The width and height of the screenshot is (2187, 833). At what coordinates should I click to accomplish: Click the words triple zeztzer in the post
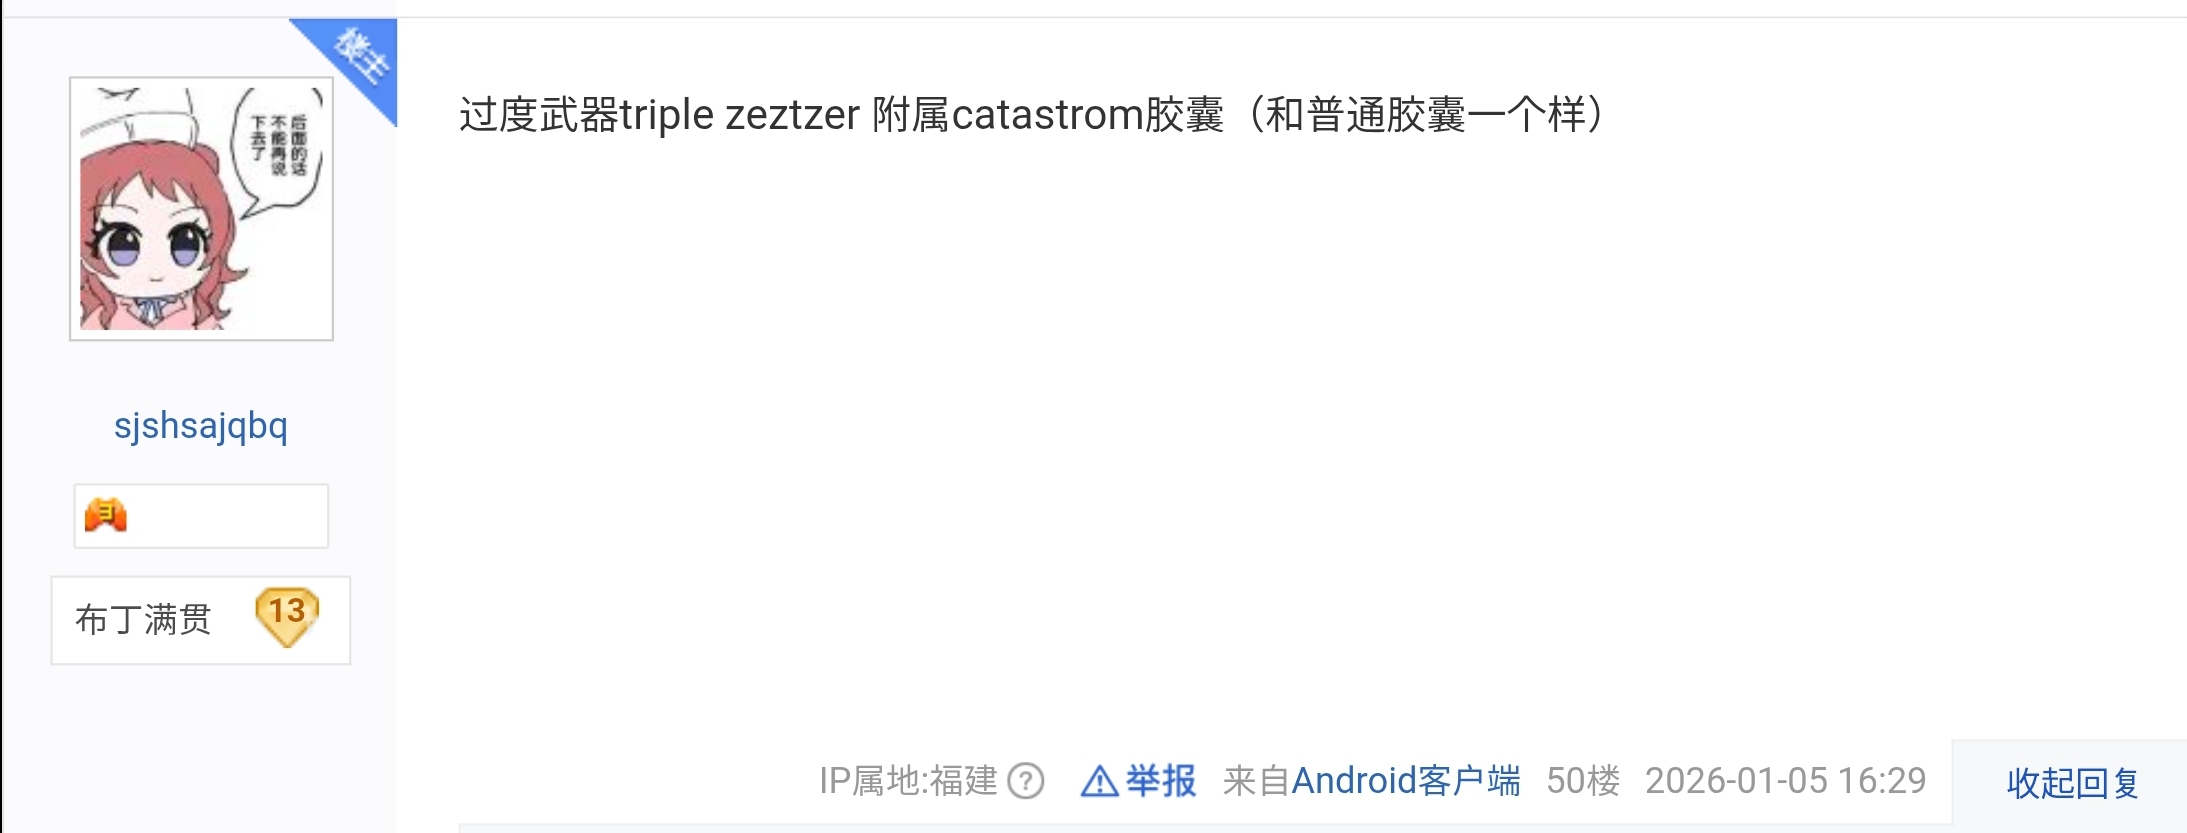coord(739,115)
